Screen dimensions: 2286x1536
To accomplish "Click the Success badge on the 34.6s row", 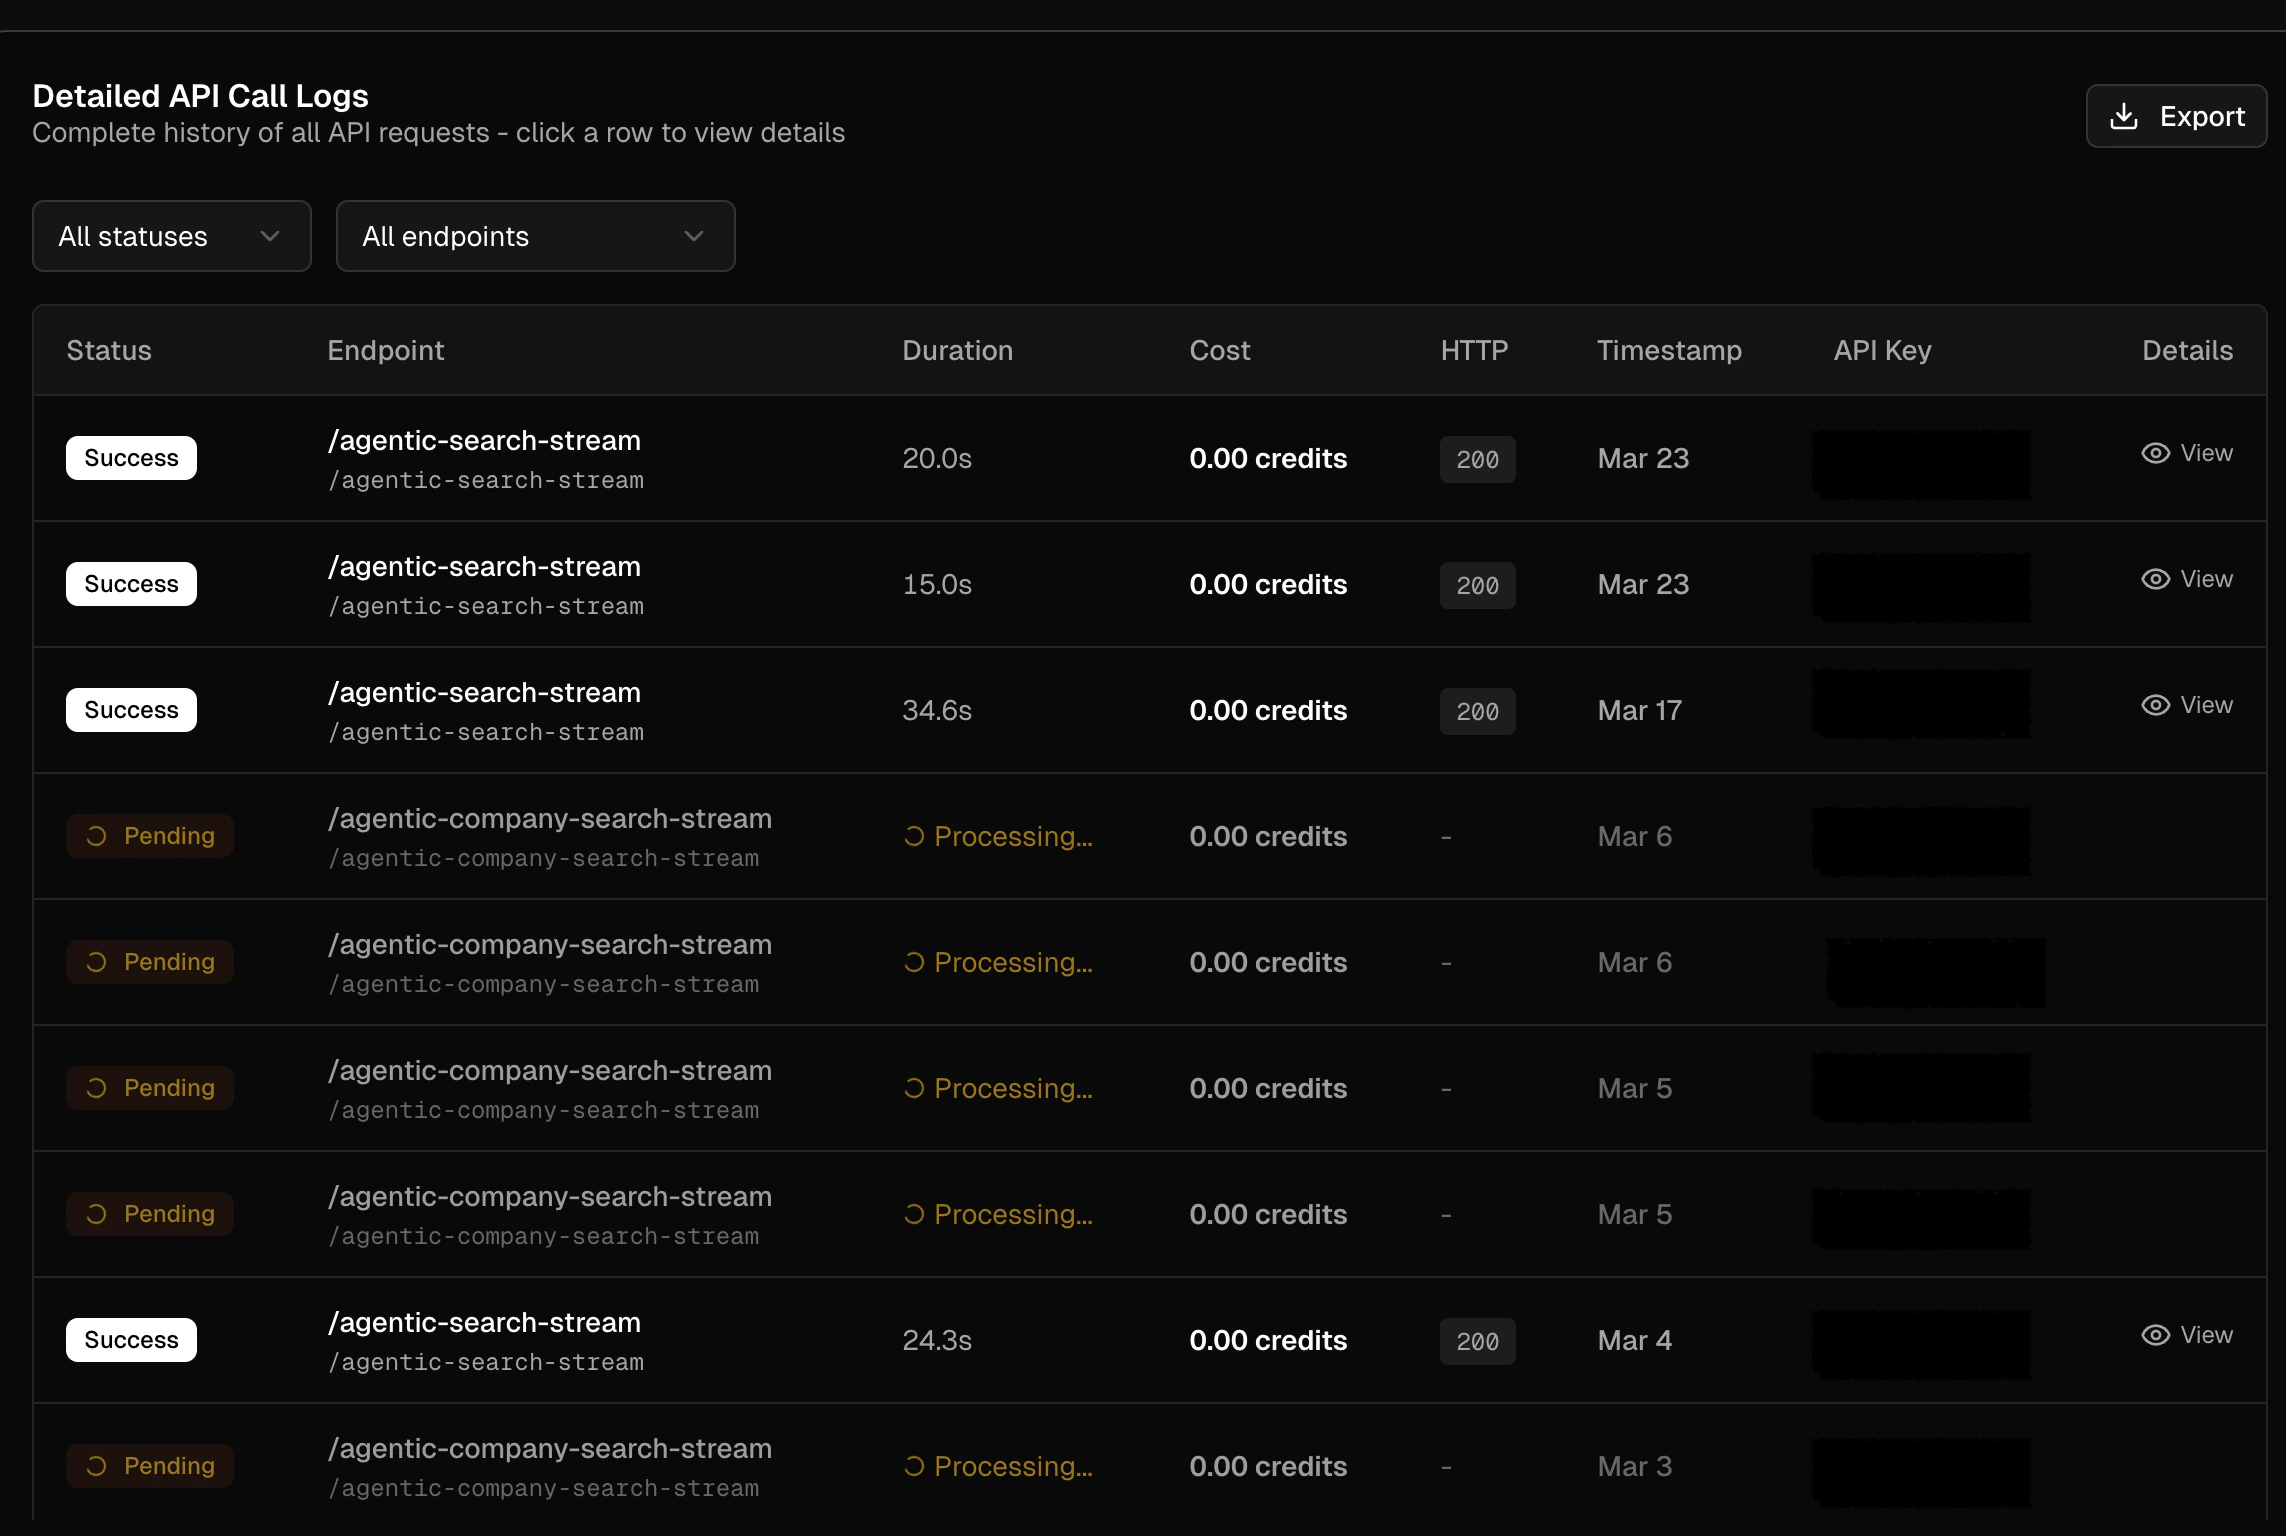I will coord(130,709).
